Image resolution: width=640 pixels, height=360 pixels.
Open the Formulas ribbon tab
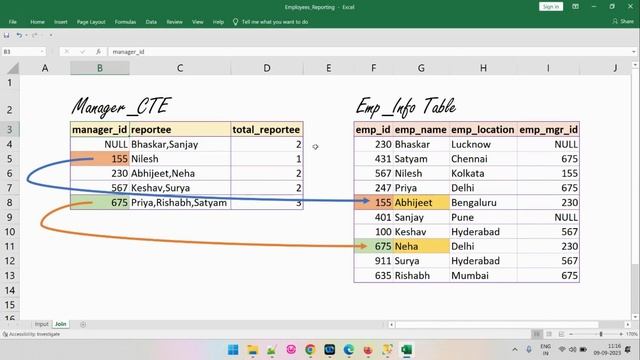(125, 22)
